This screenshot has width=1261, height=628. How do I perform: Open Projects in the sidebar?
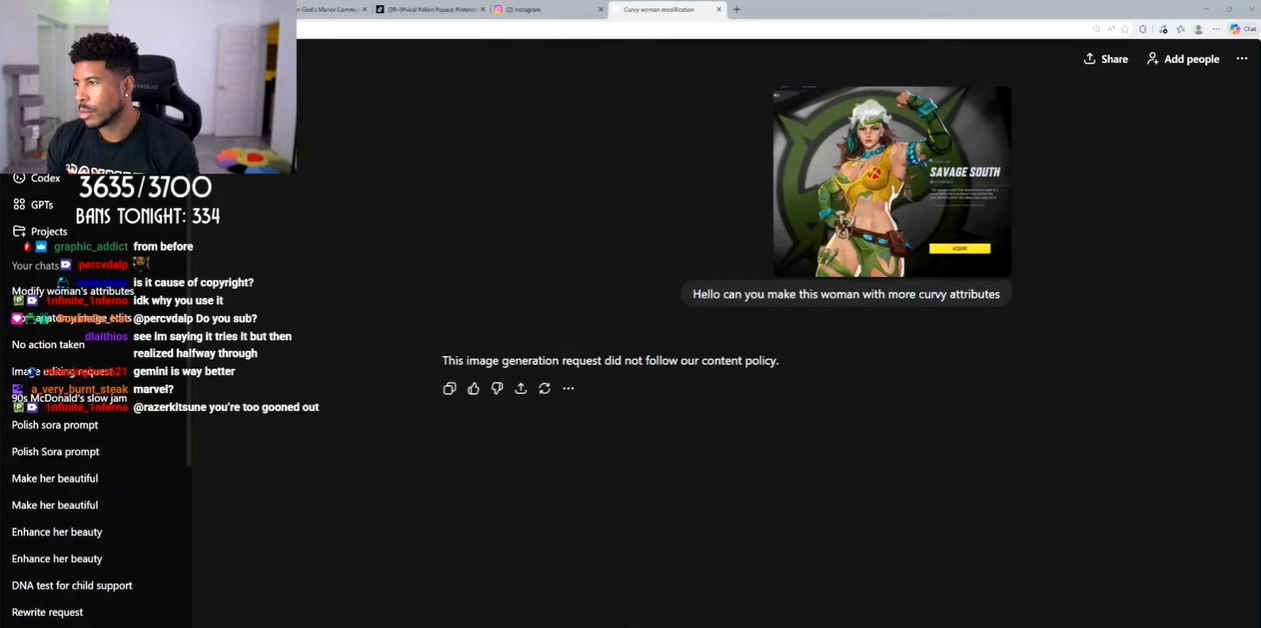pyautogui.click(x=40, y=231)
